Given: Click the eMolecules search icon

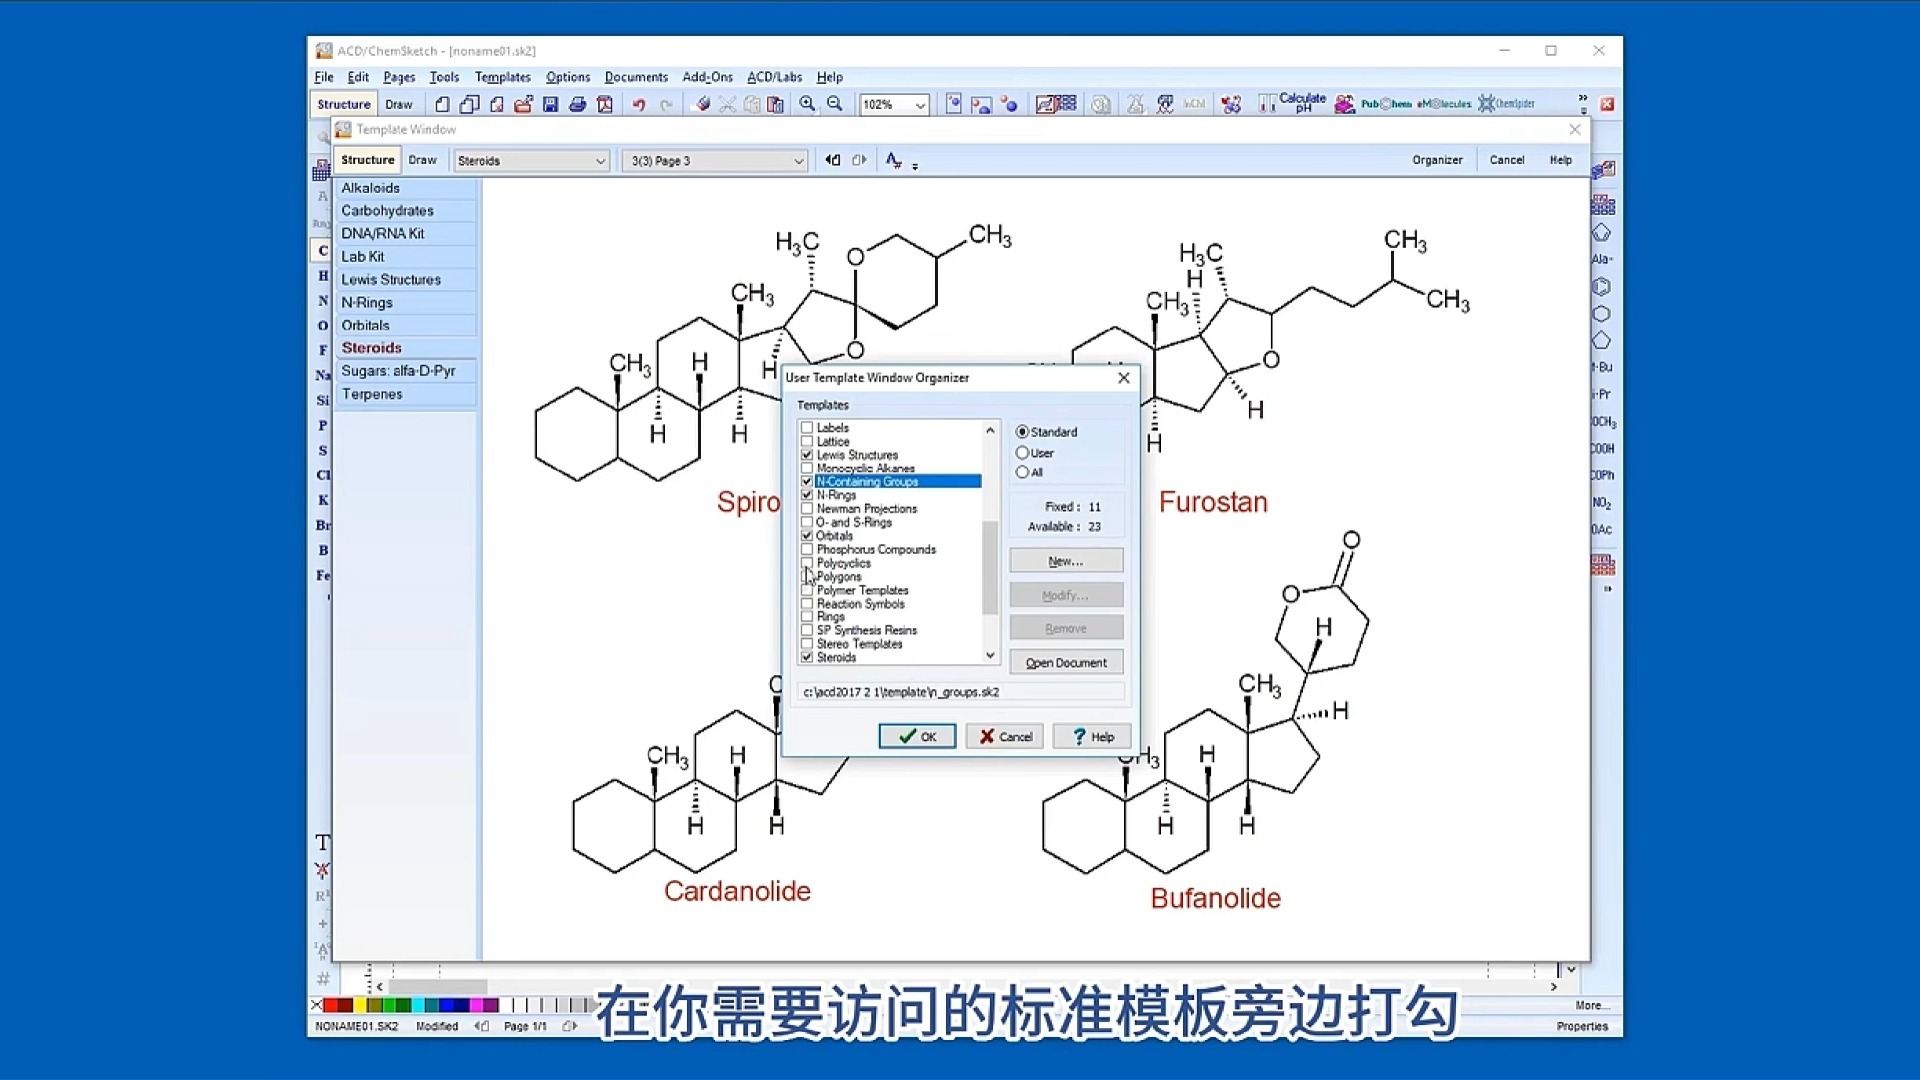Looking at the screenshot, I should (x=1444, y=104).
